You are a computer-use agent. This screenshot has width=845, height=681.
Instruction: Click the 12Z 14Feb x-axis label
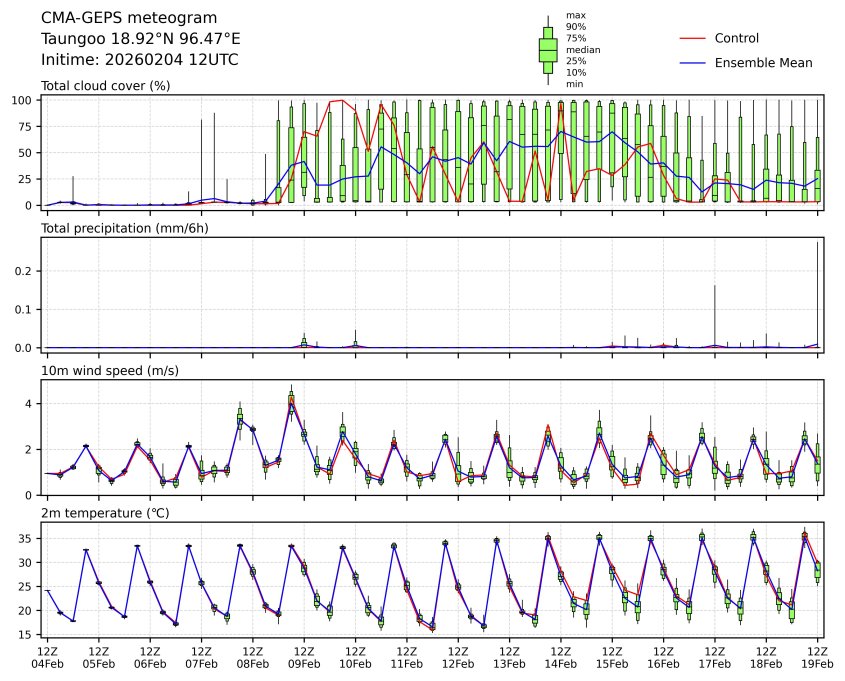[x=560, y=657]
